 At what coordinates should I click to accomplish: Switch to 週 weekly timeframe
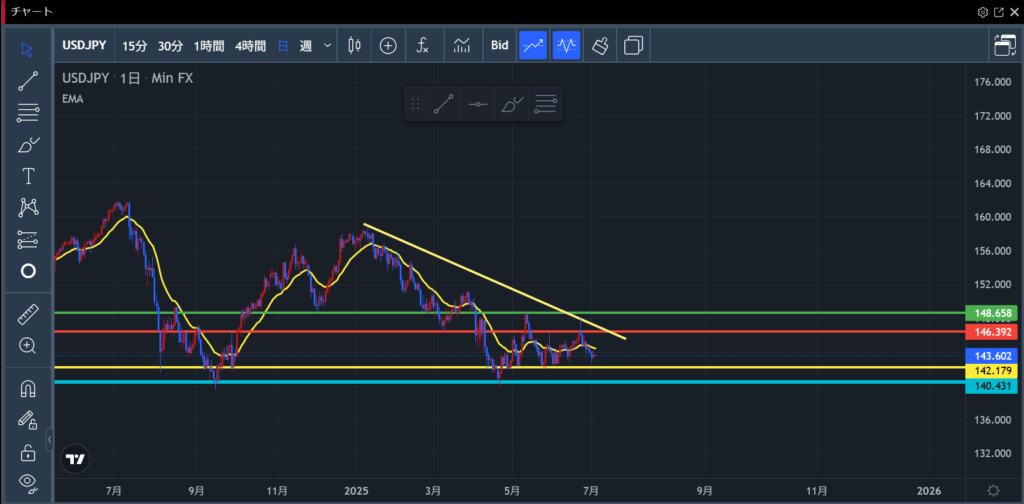click(x=306, y=46)
